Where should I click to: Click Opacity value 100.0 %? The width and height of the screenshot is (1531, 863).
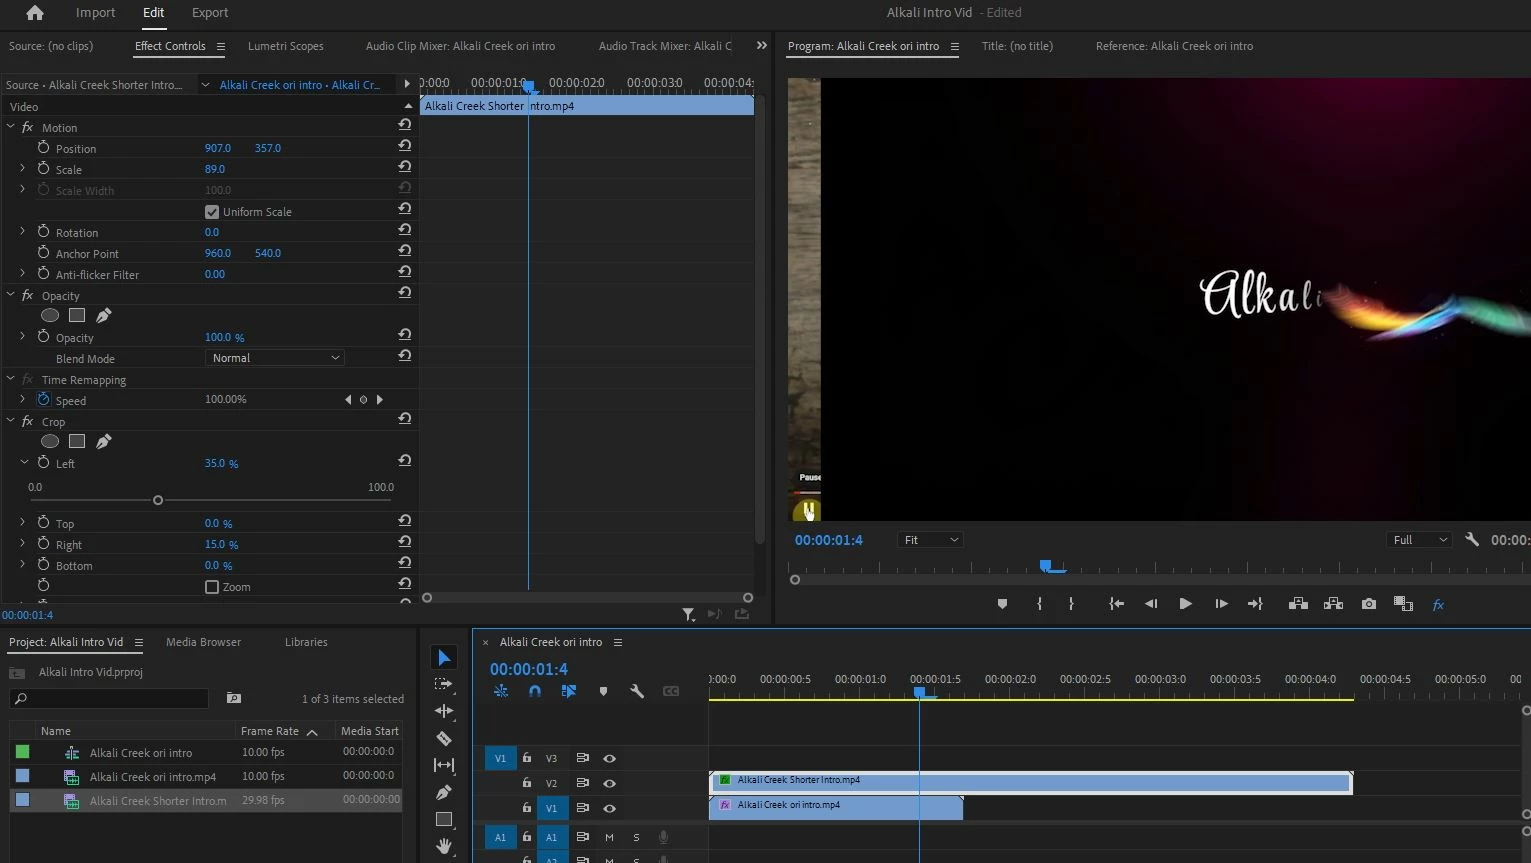coord(224,338)
